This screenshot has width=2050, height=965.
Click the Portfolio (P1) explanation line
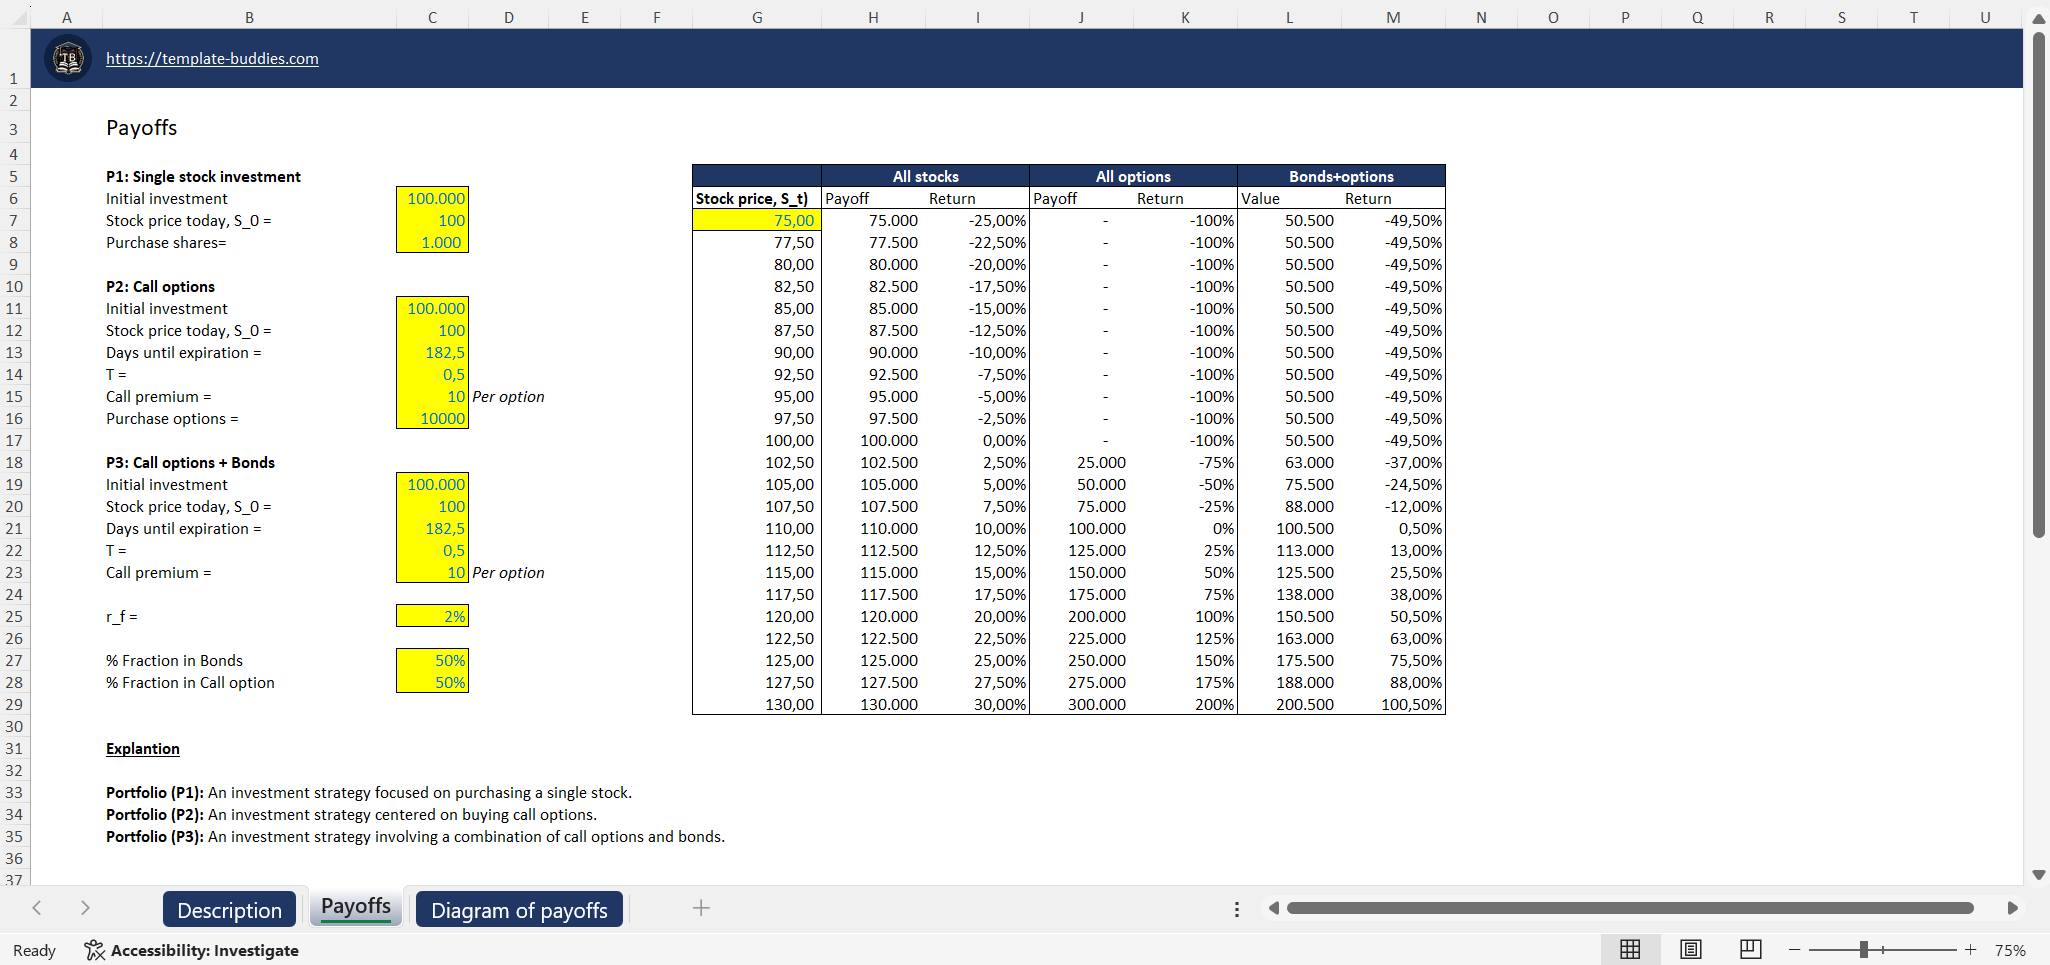[x=369, y=793]
